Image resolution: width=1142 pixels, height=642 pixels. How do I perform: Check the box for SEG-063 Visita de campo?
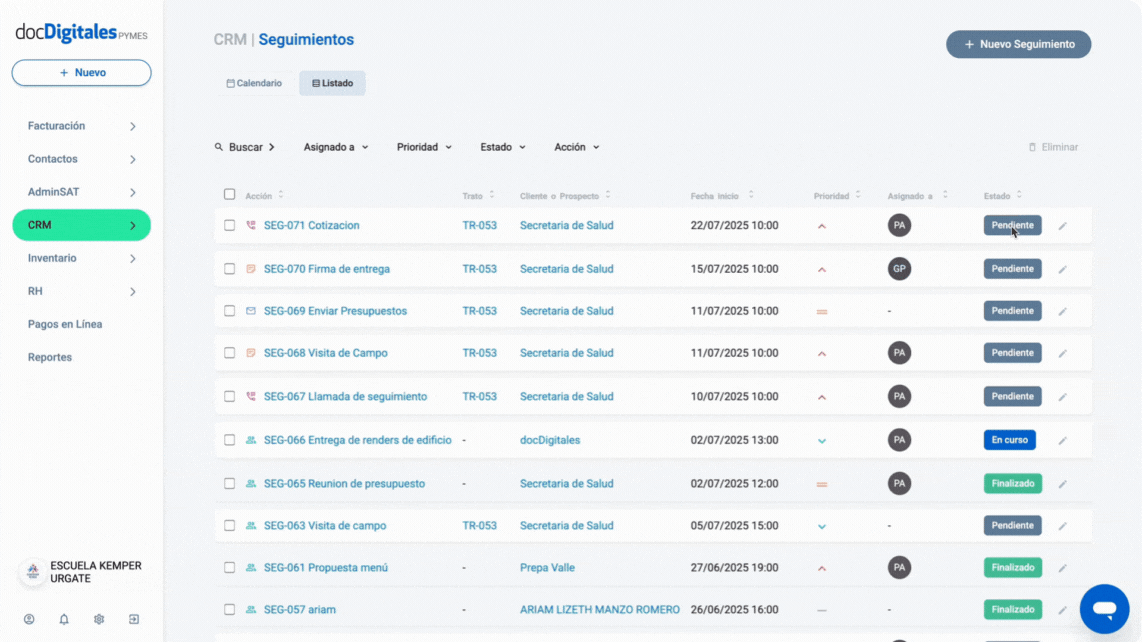(x=229, y=525)
